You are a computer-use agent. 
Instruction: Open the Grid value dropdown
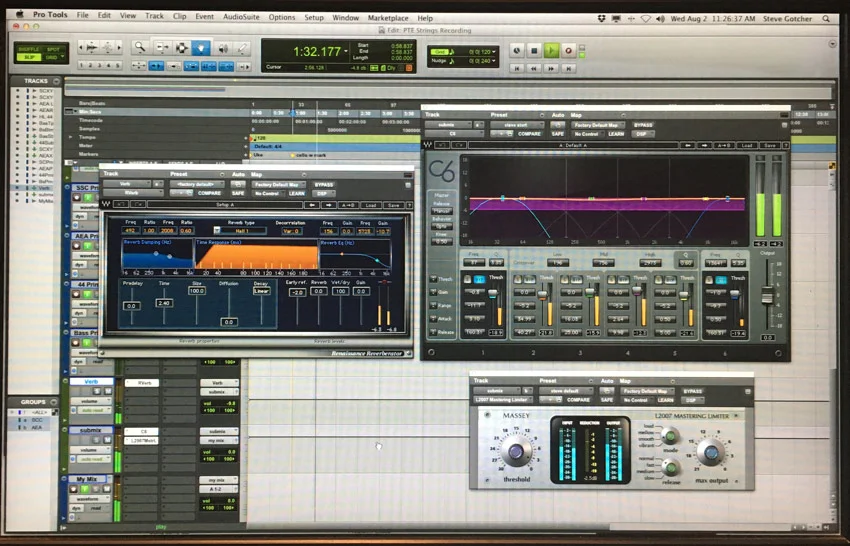click(x=494, y=52)
